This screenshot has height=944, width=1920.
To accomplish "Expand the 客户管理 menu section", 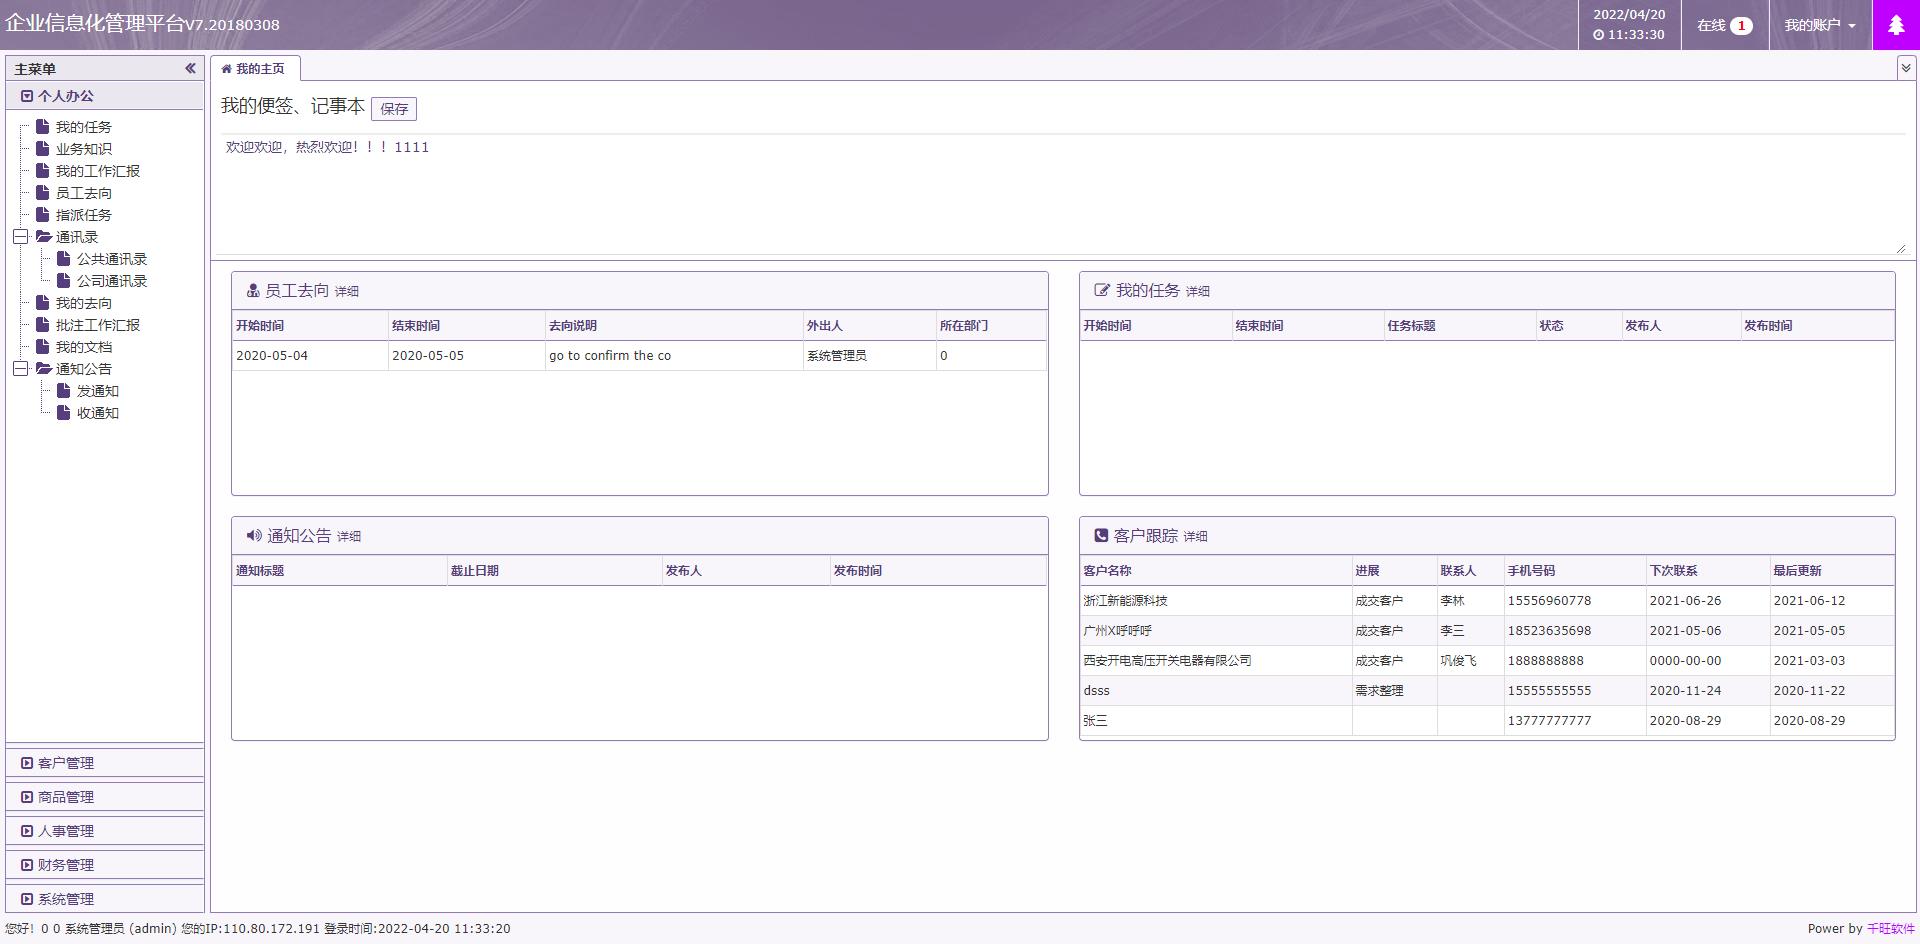I will (x=105, y=762).
